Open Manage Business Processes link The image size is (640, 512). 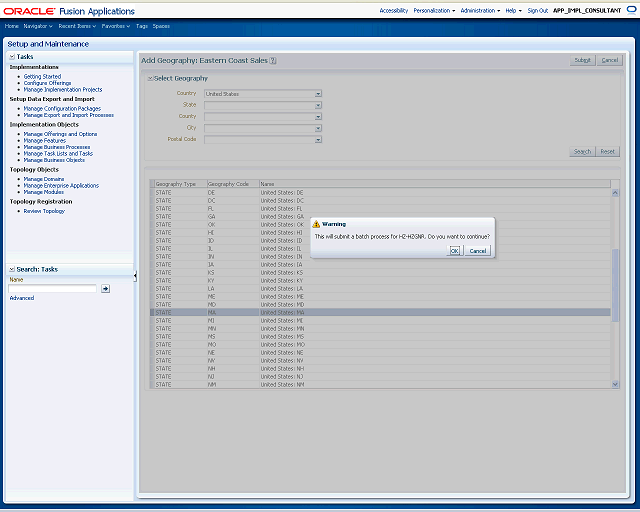coord(57,147)
